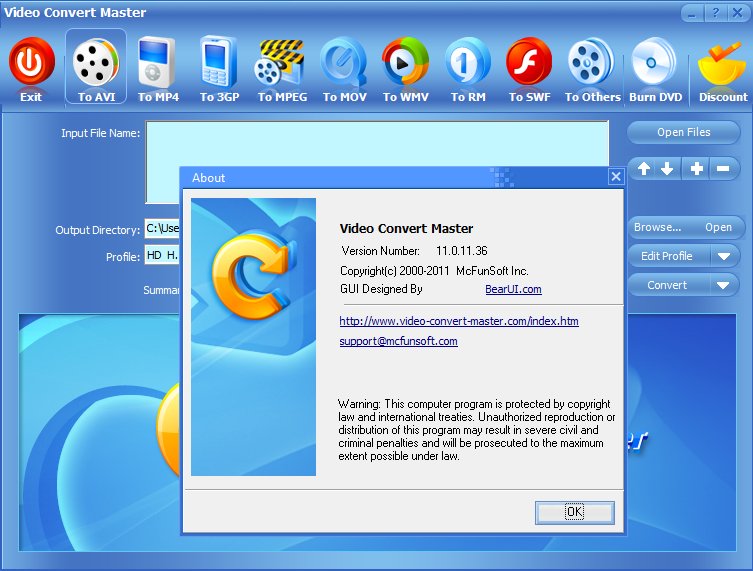Image resolution: width=753 pixels, height=571 pixels.
Task: Open the To Others film reel icon
Action: point(591,62)
